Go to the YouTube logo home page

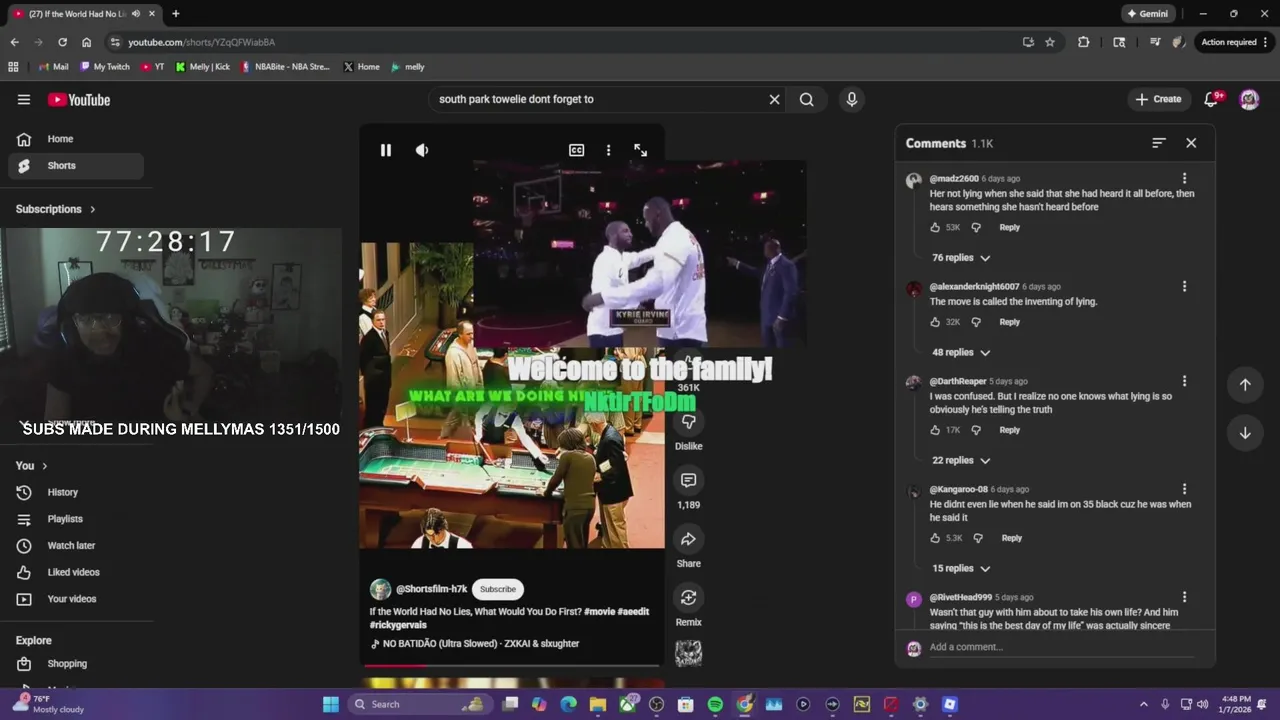point(79,100)
